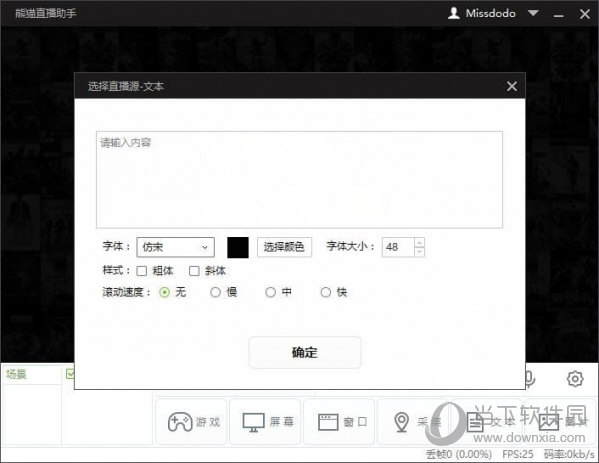This screenshot has width=599, height=463.
Task: Add 采集 capture source
Action: pos(413,422)
